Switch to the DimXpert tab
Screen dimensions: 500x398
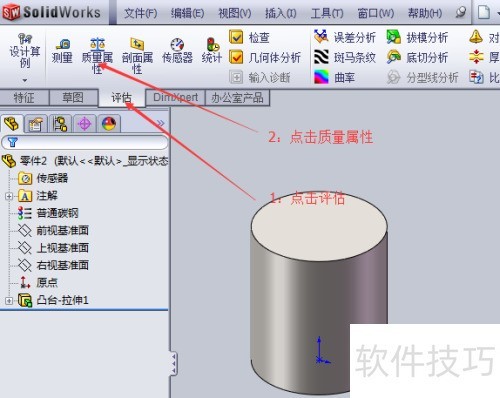[175, 98]
